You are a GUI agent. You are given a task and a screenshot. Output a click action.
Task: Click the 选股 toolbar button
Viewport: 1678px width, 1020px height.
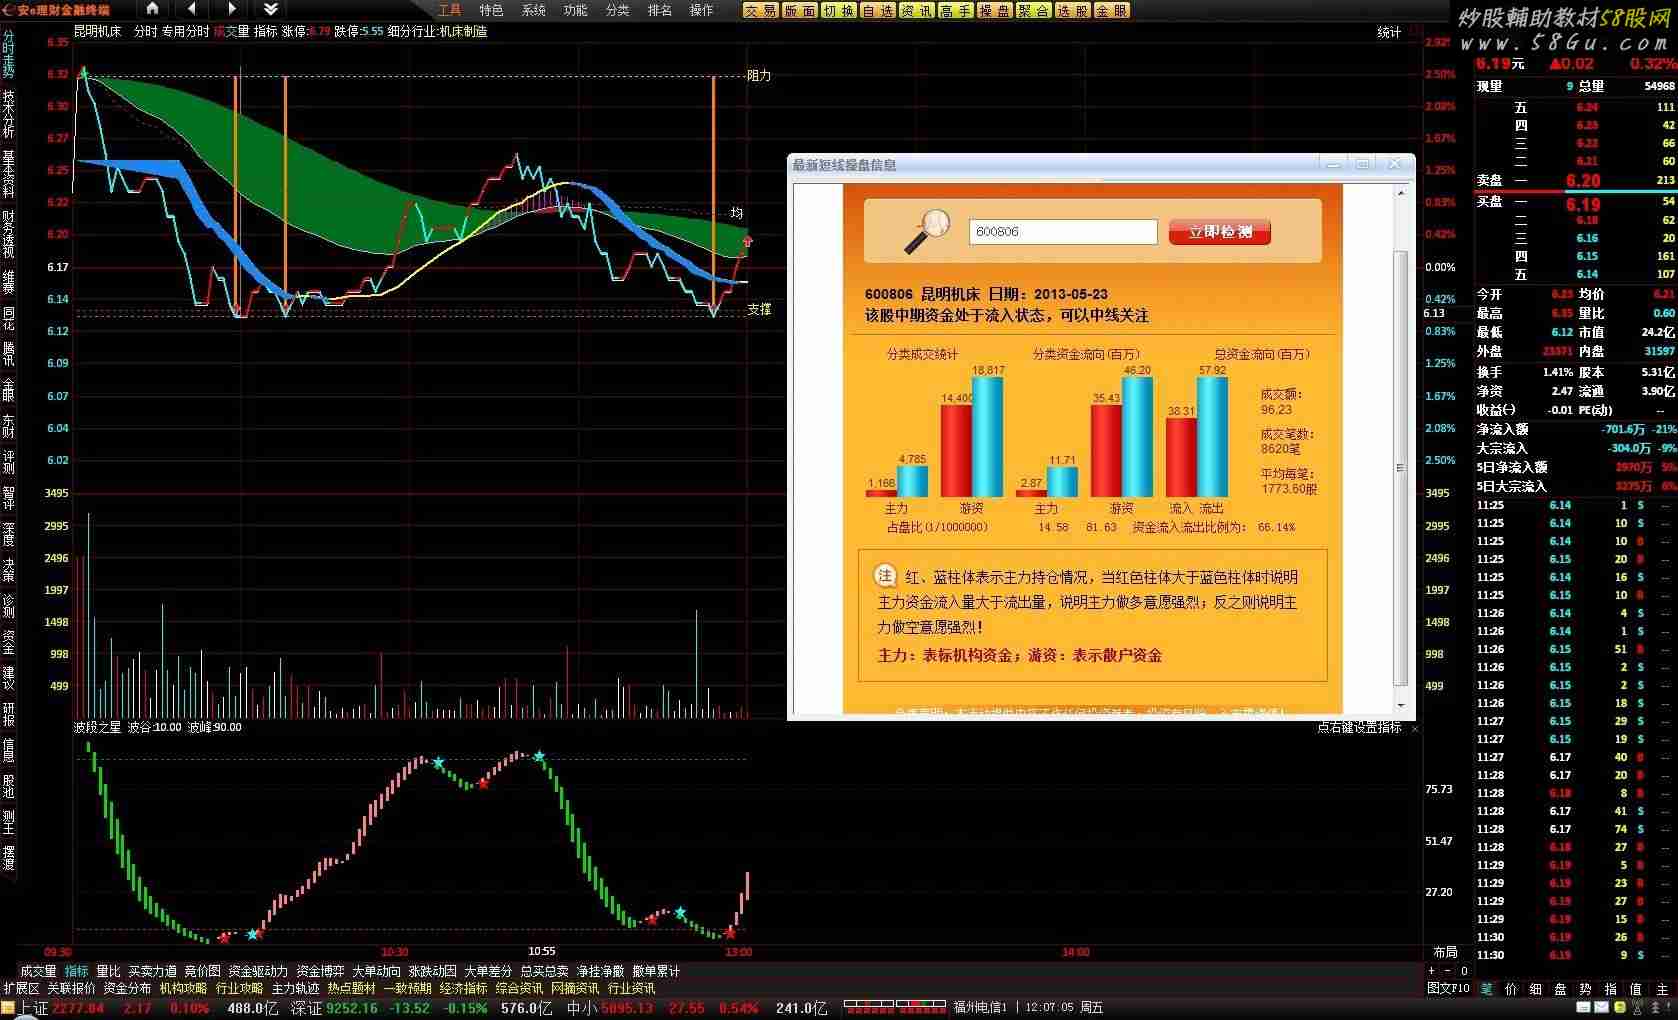pos(1073,10)
